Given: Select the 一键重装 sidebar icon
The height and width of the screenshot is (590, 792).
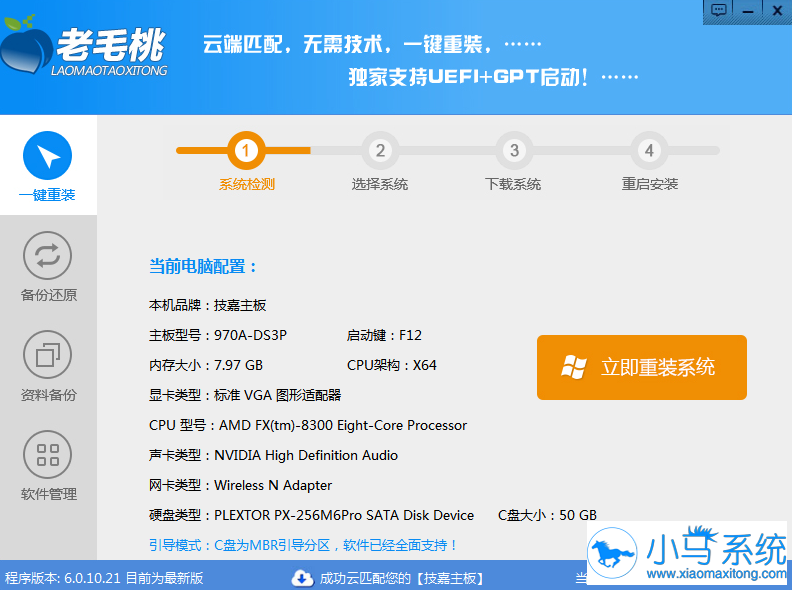Looking at the screenshot, I should point(47,156).
